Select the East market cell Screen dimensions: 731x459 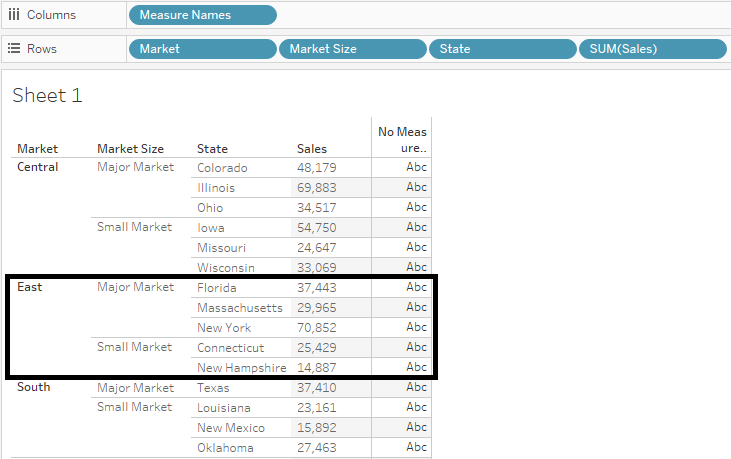pos(30,287)
